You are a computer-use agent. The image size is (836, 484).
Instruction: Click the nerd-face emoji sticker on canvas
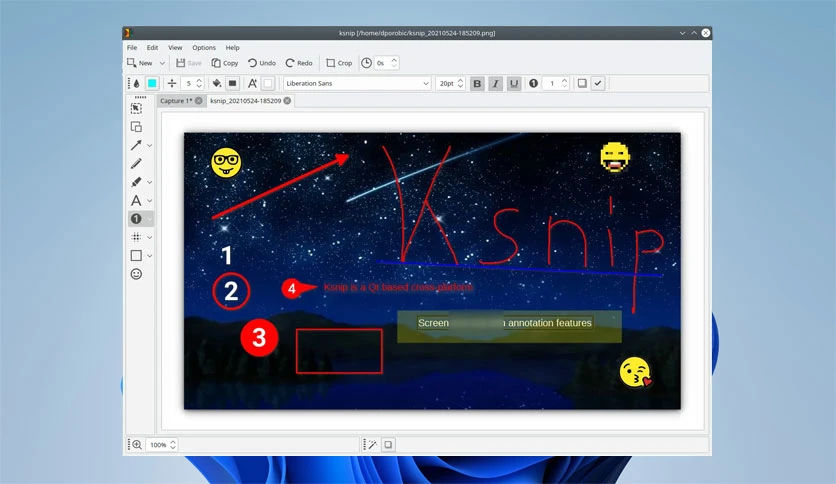(x=226, y=163)
